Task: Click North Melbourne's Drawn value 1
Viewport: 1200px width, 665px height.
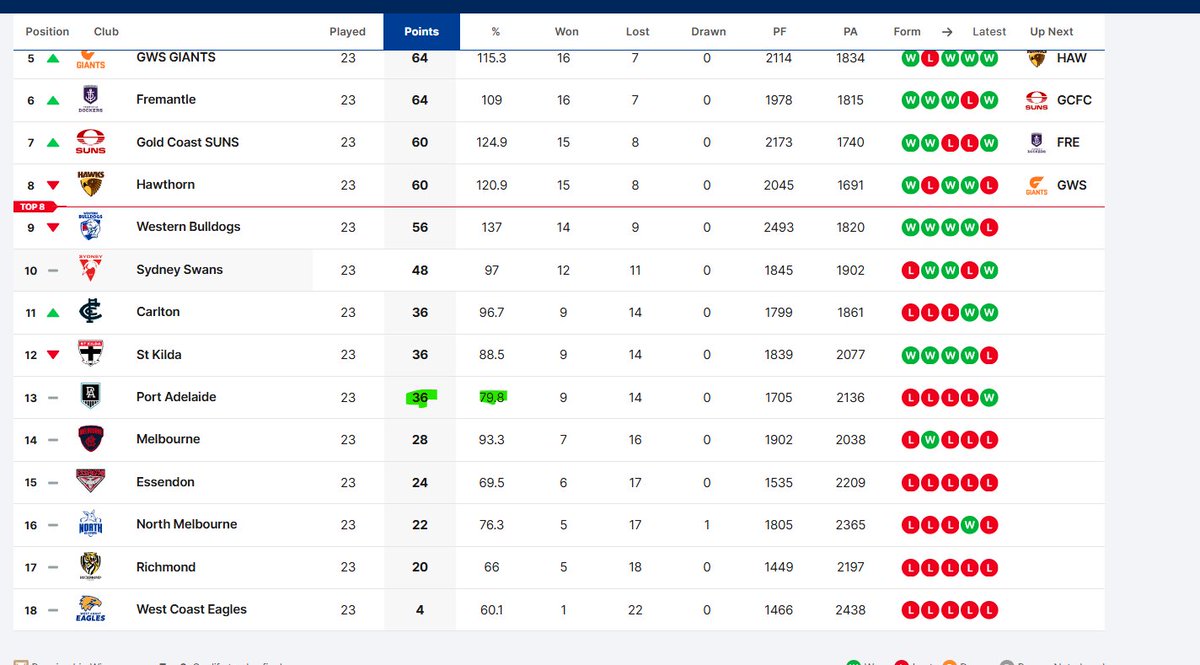Action: 707,524
